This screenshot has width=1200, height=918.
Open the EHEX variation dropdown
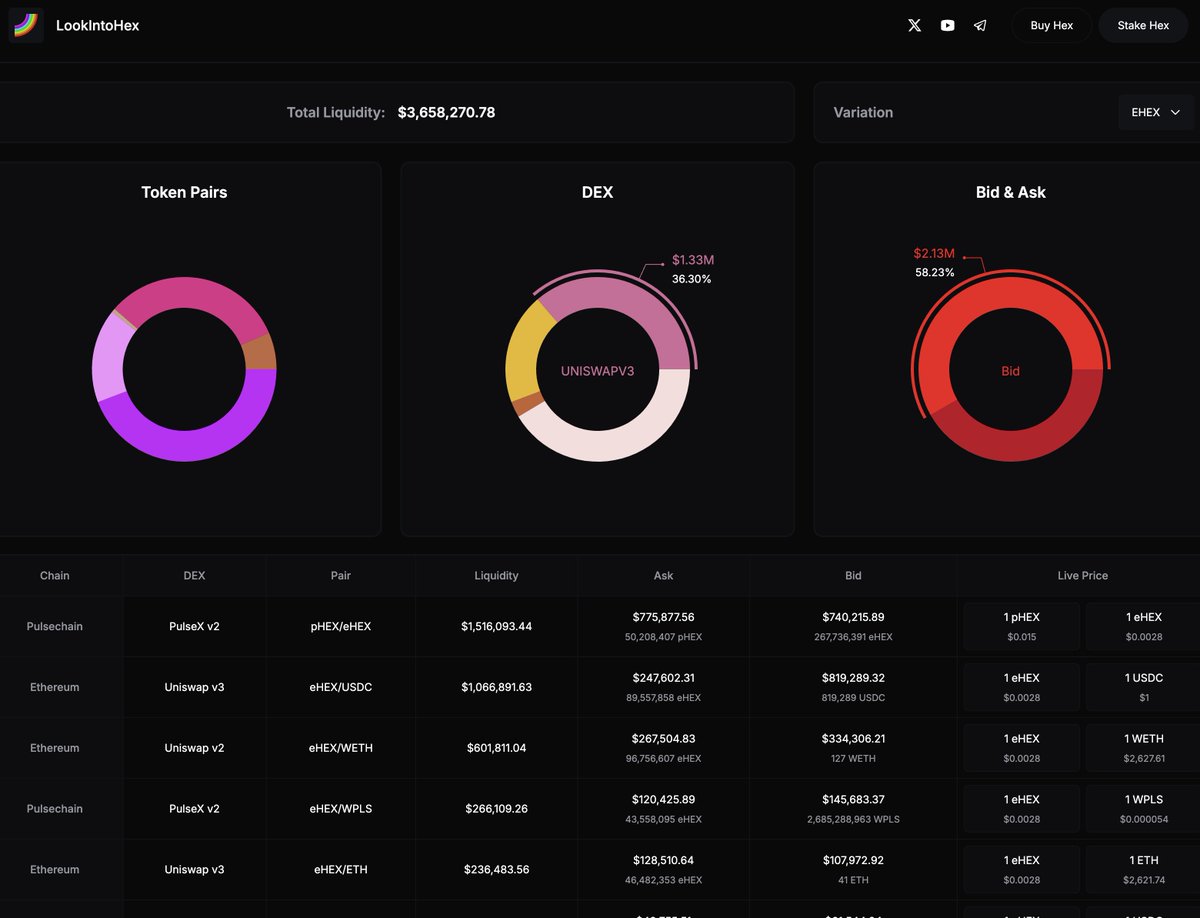tap(1156, 113)
